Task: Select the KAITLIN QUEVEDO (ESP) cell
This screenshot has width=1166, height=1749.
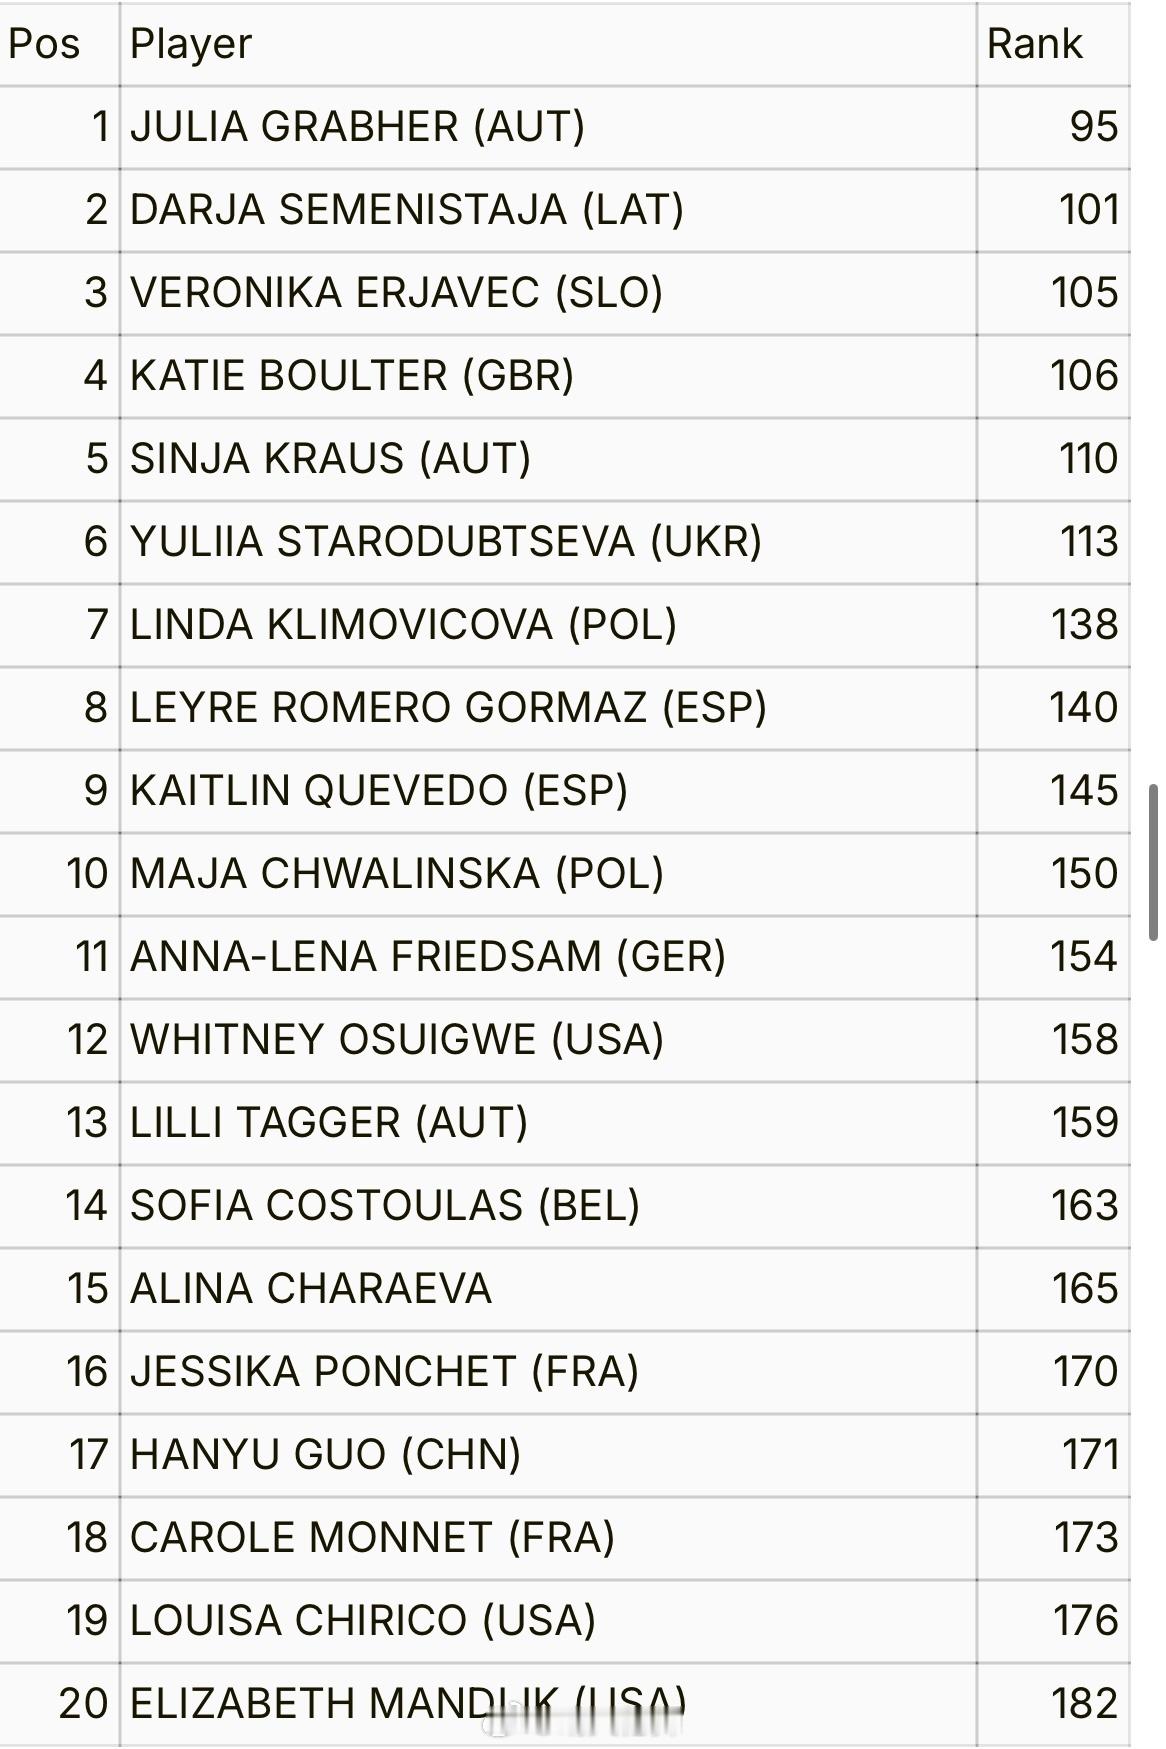Action: point(548,791)
